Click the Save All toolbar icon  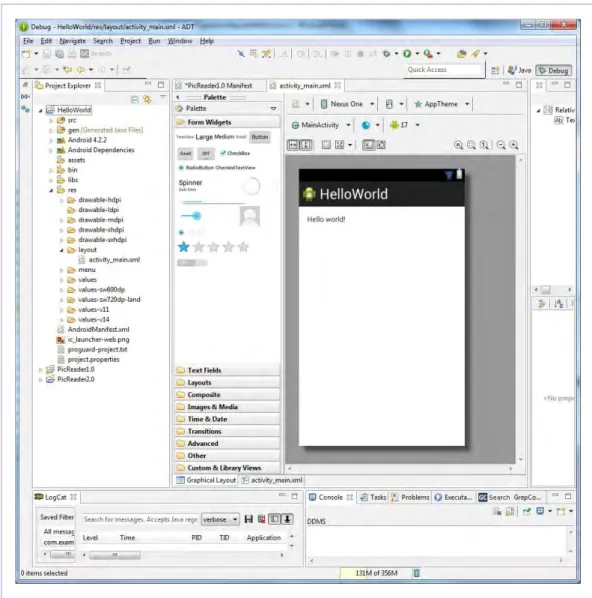pyautogui.click(x=60, y=54)
